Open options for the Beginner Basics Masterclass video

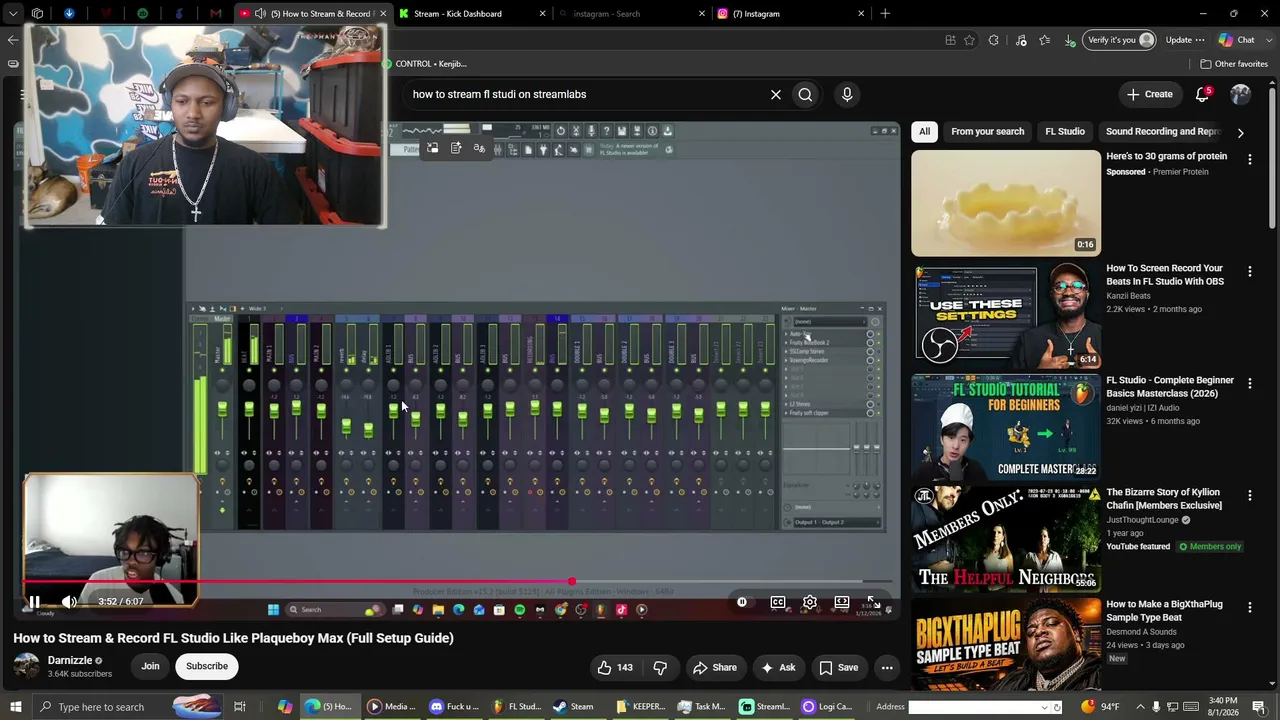pyautogui.click(x=1249, y=383)
